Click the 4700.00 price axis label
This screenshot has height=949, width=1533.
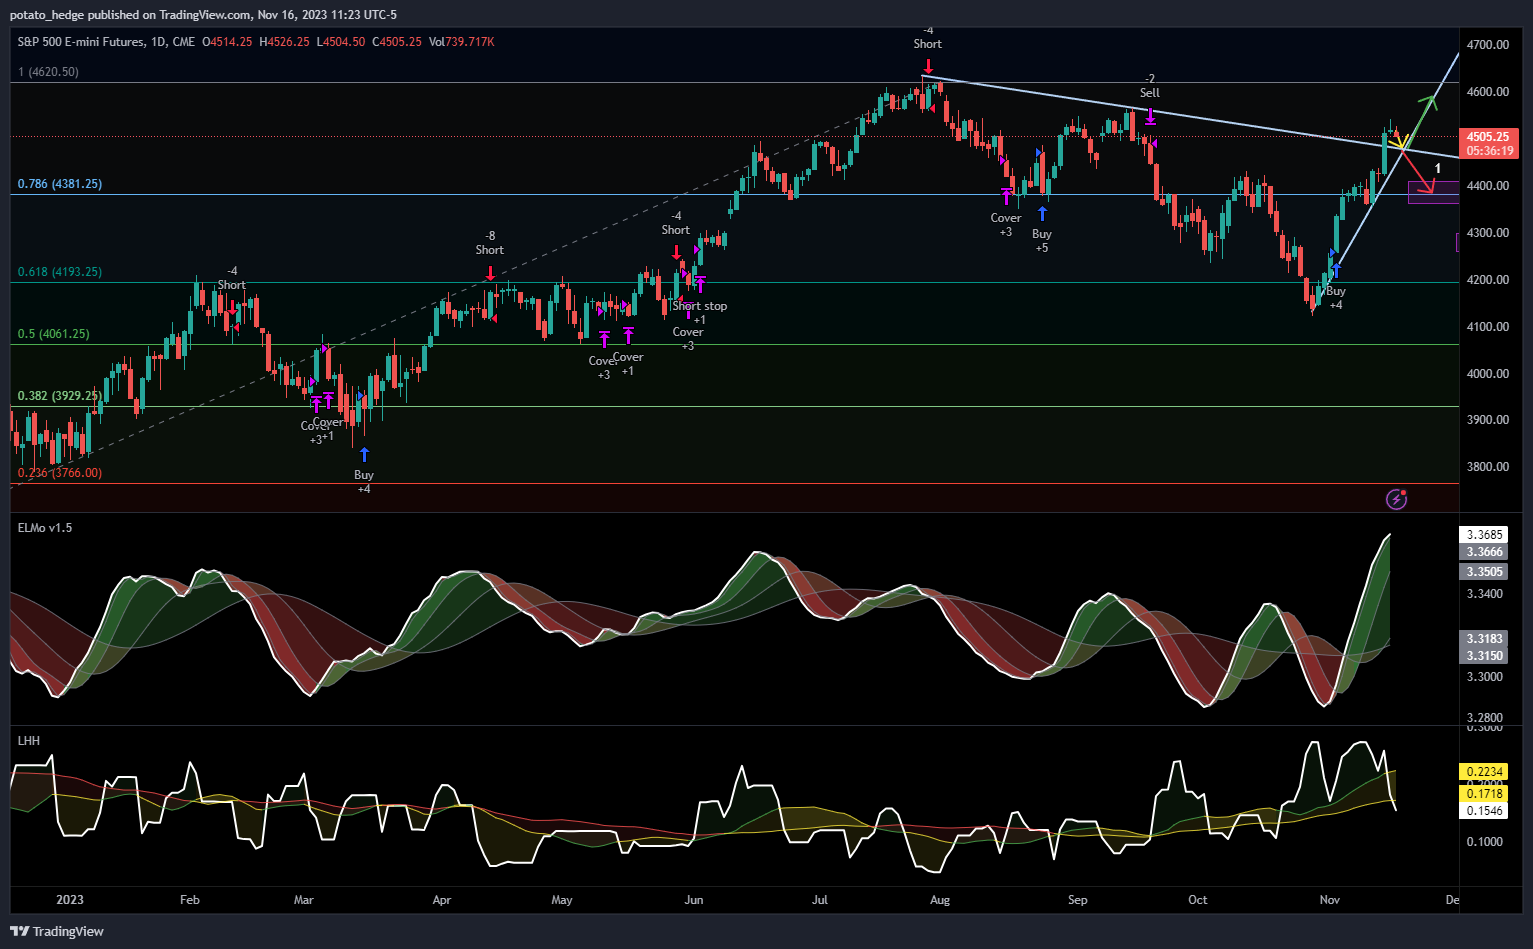coord(1488,45)
